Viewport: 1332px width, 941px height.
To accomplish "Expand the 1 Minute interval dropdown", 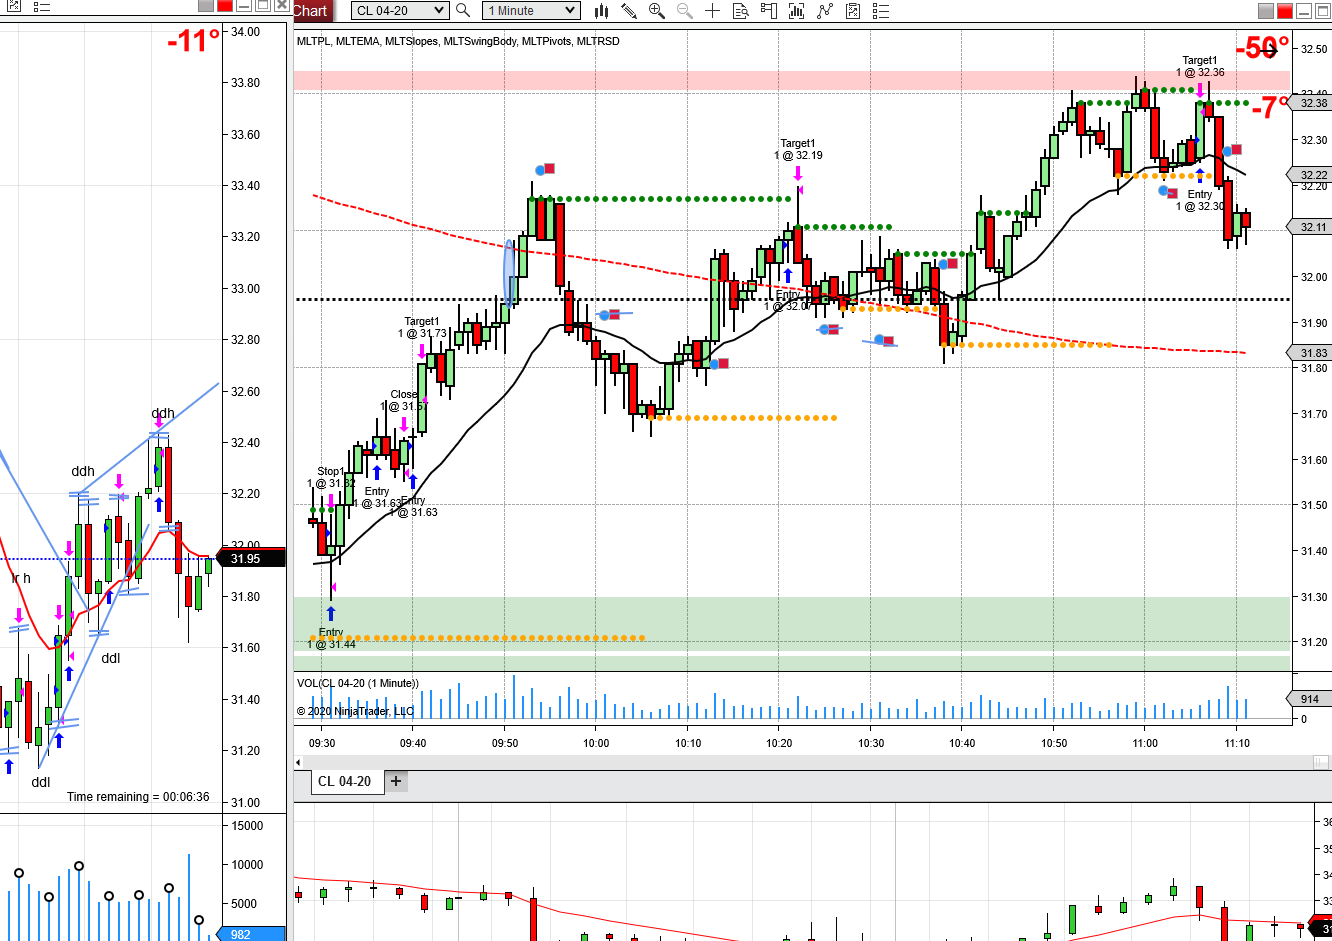I will [531, 11].
